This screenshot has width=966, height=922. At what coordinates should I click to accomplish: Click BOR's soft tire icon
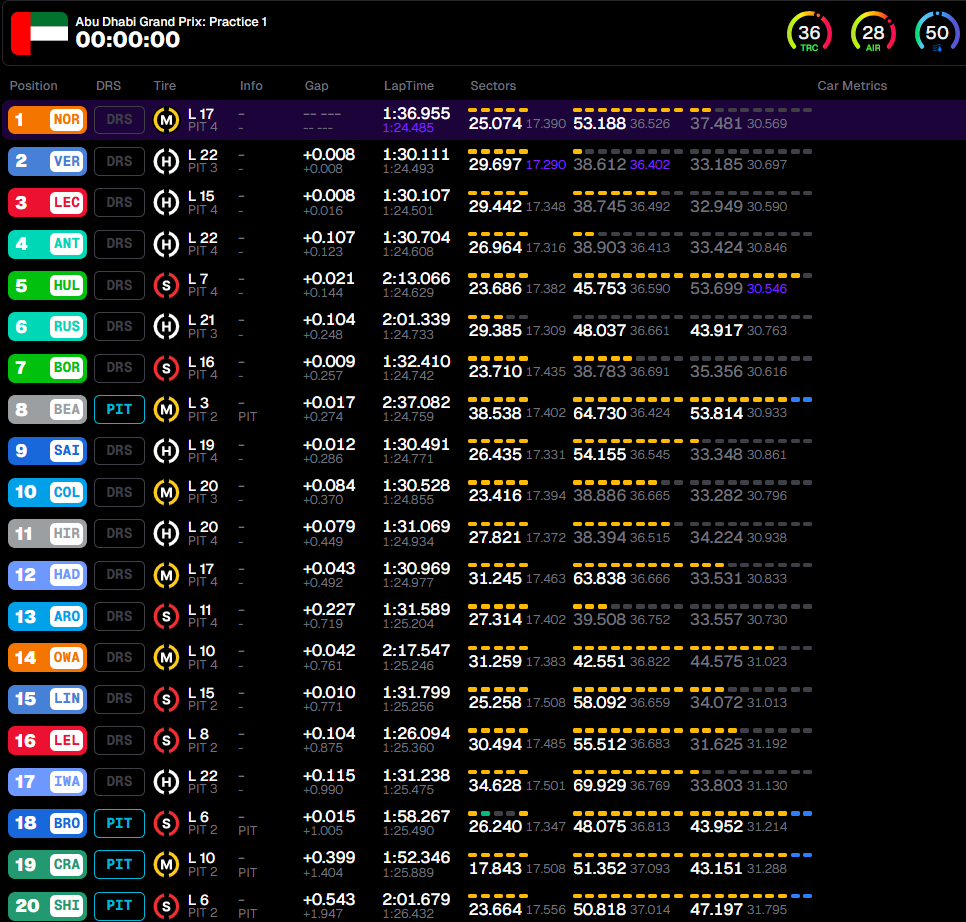click(166, 368)
